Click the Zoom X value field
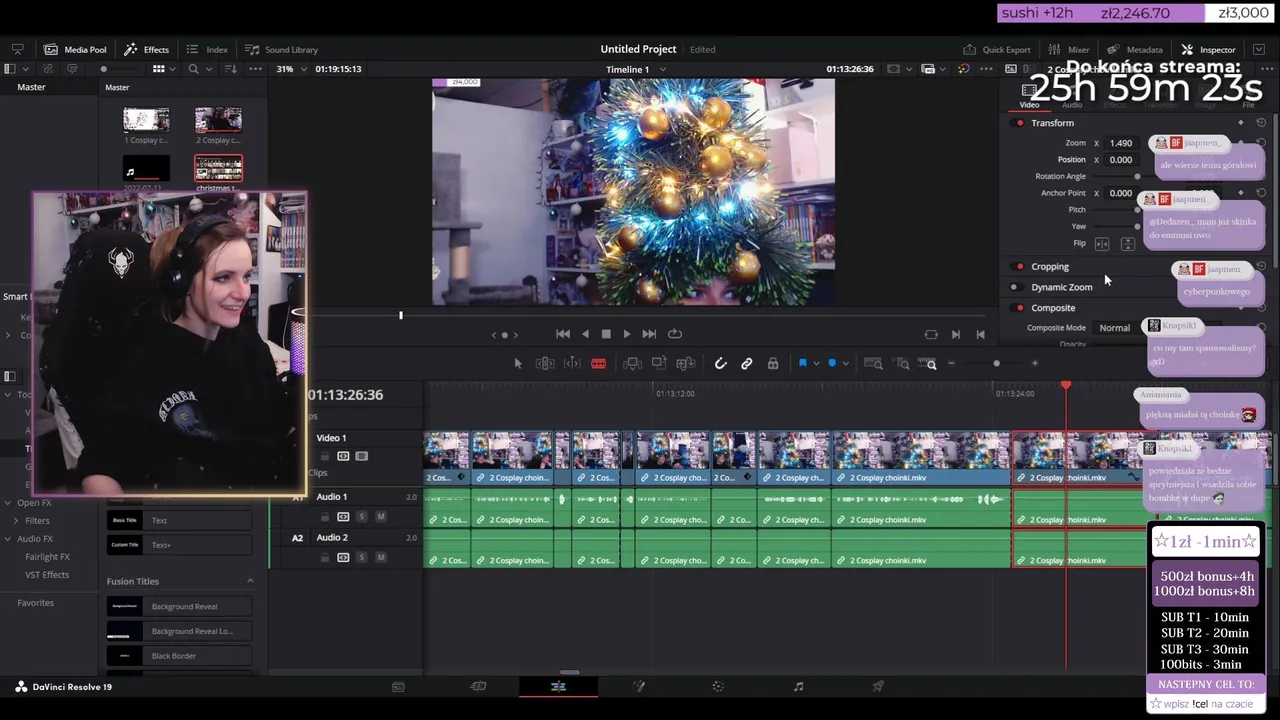The image size is (1280, 720). point(1121,143)
